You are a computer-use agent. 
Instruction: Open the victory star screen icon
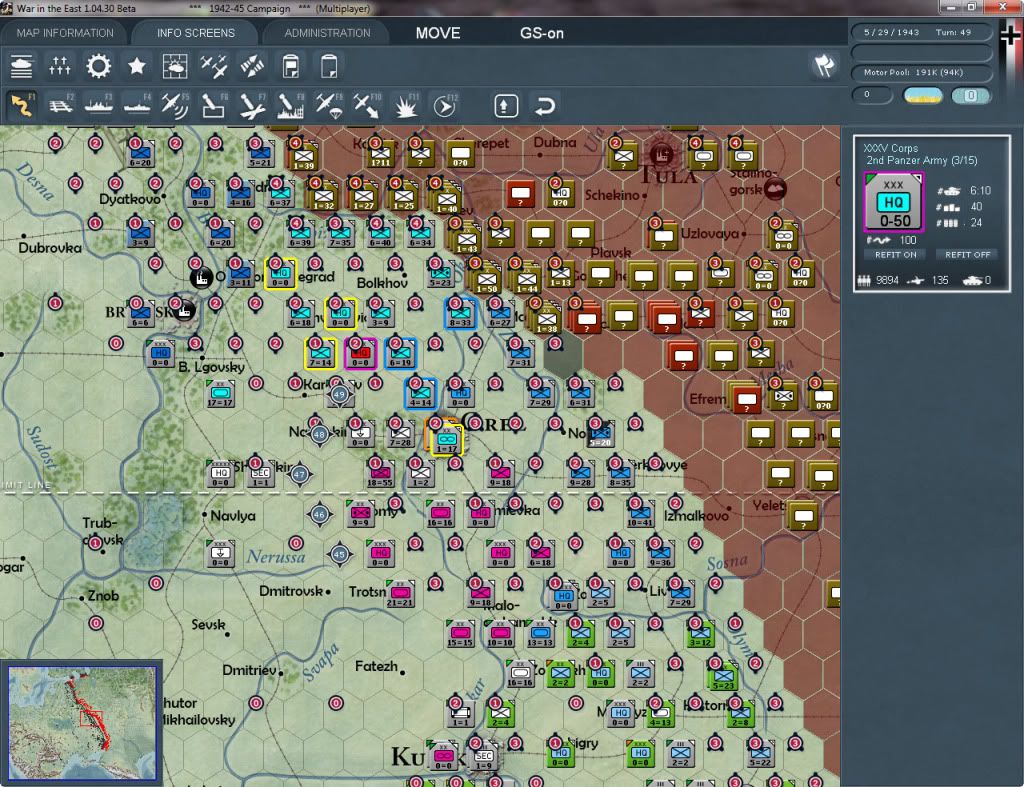[x=136, y=67]
